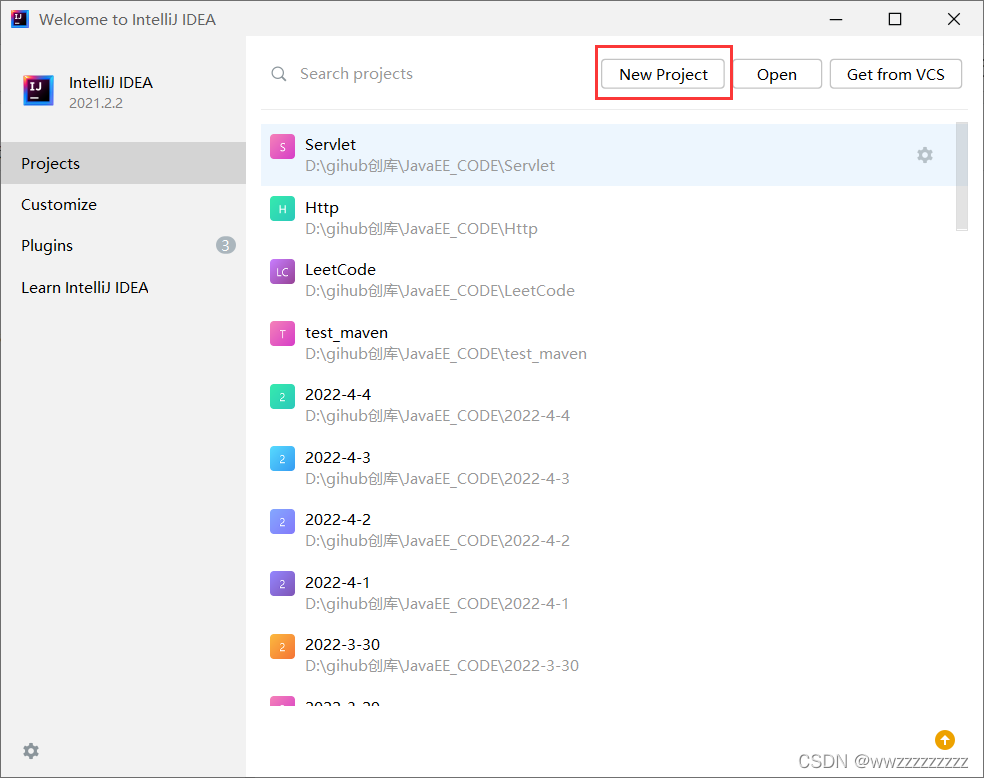Click the Plugins update count badge

click(x=226, y=245)
